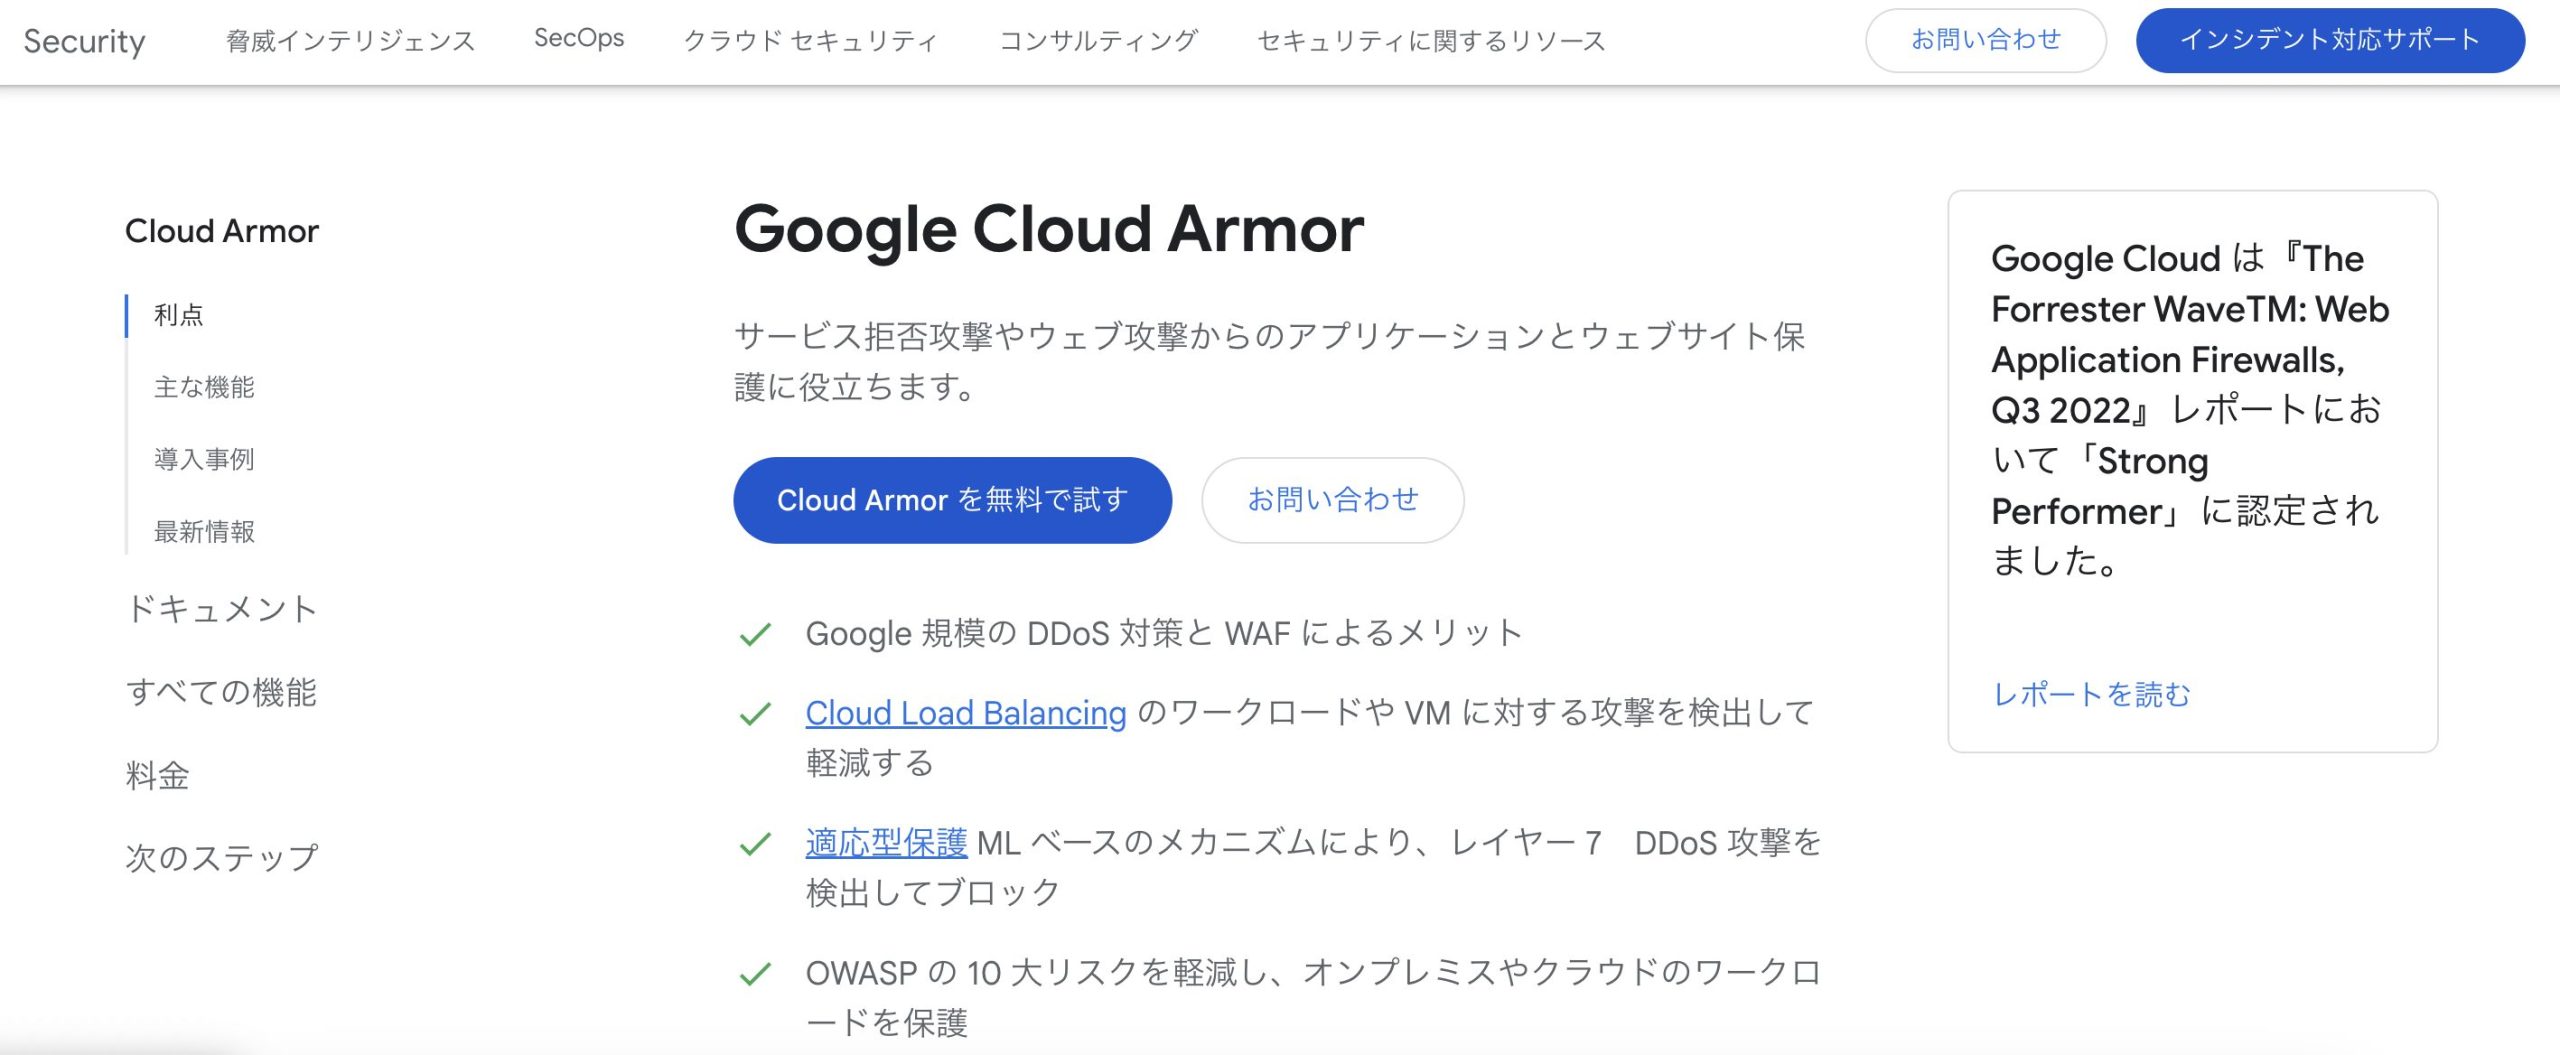Open the SecOps navigation menu
The image size is (2560, 1055).
click(x=579, y=38)
